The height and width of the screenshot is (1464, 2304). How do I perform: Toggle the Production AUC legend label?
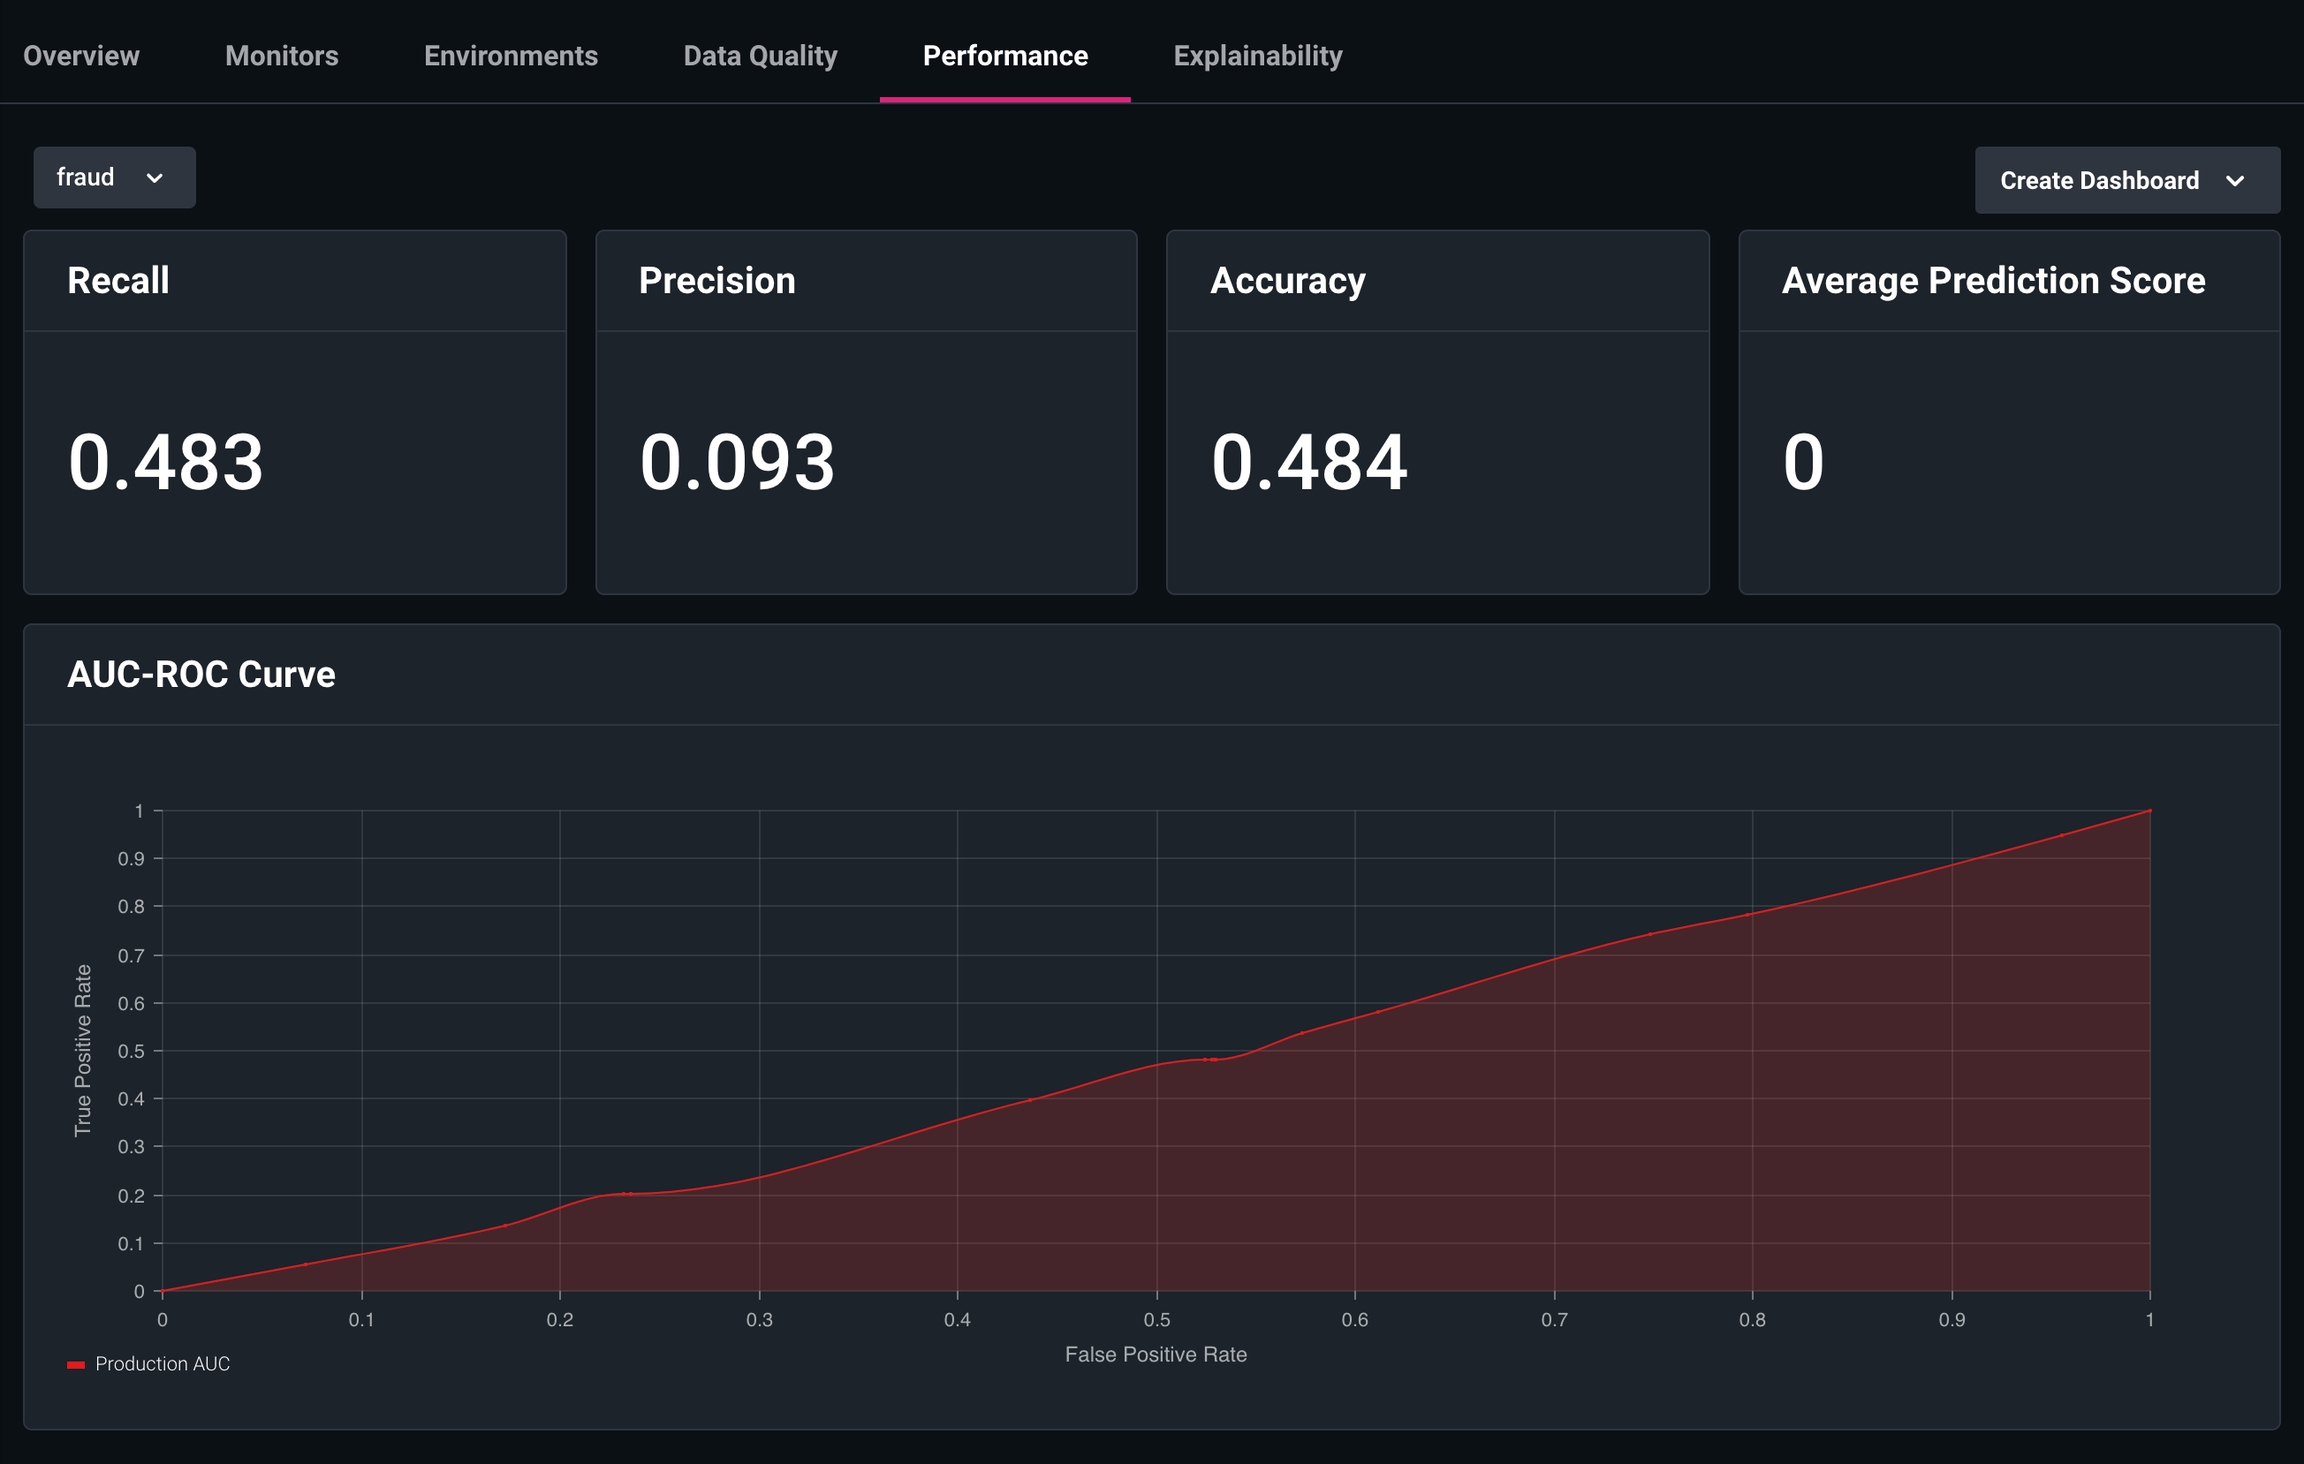[162, 1364]
